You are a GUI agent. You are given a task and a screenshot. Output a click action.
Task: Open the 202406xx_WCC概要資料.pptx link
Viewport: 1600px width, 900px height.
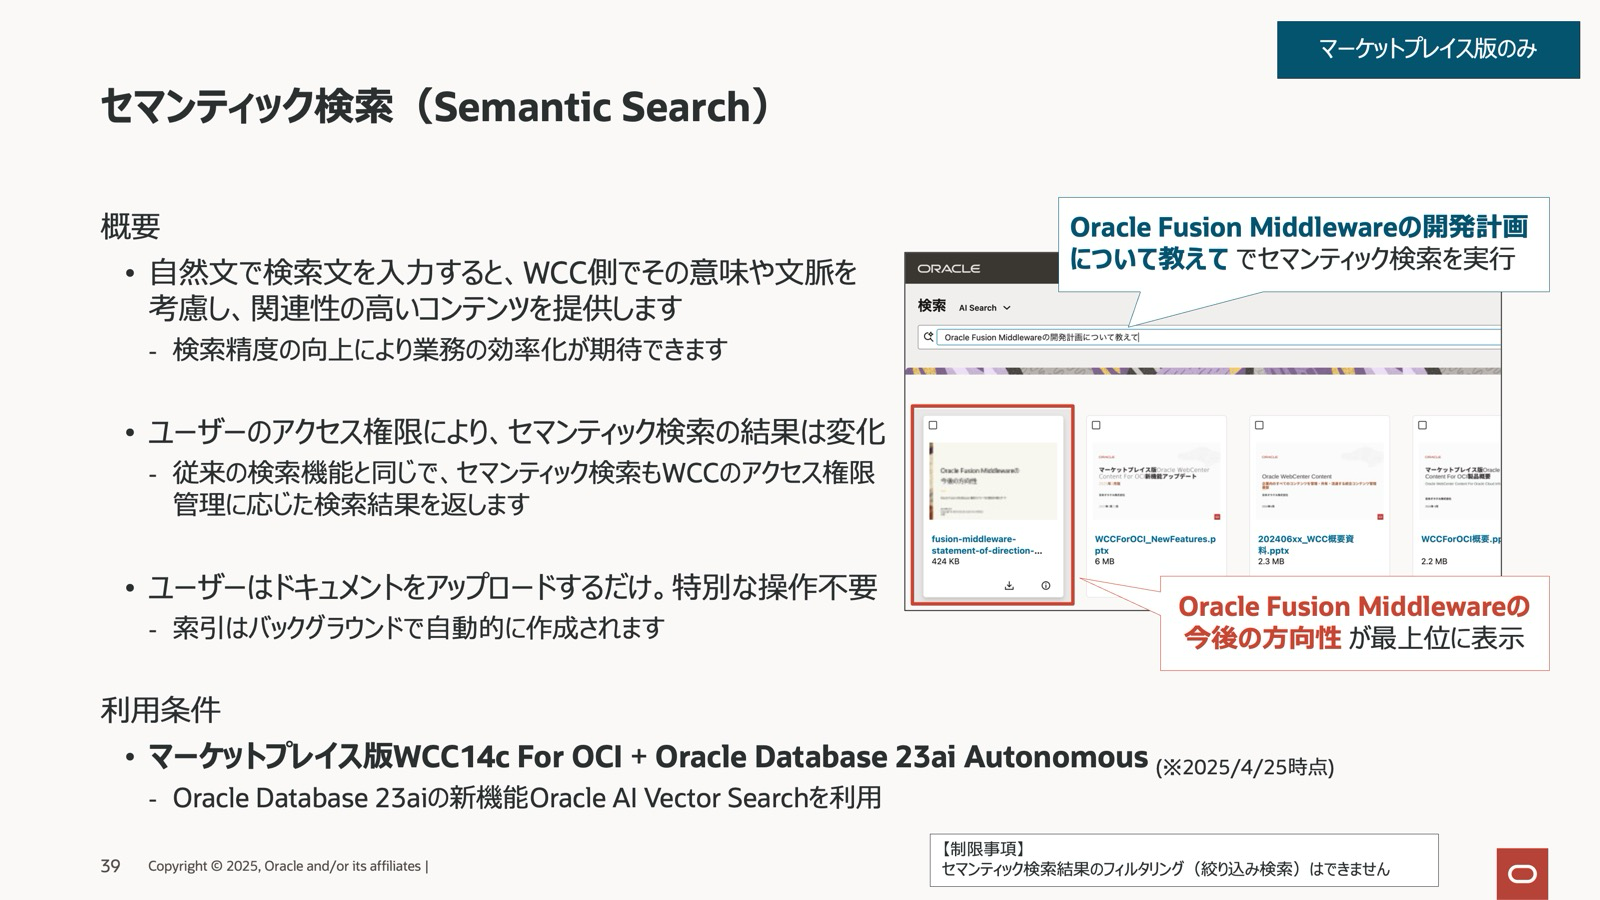(1305, 545)
